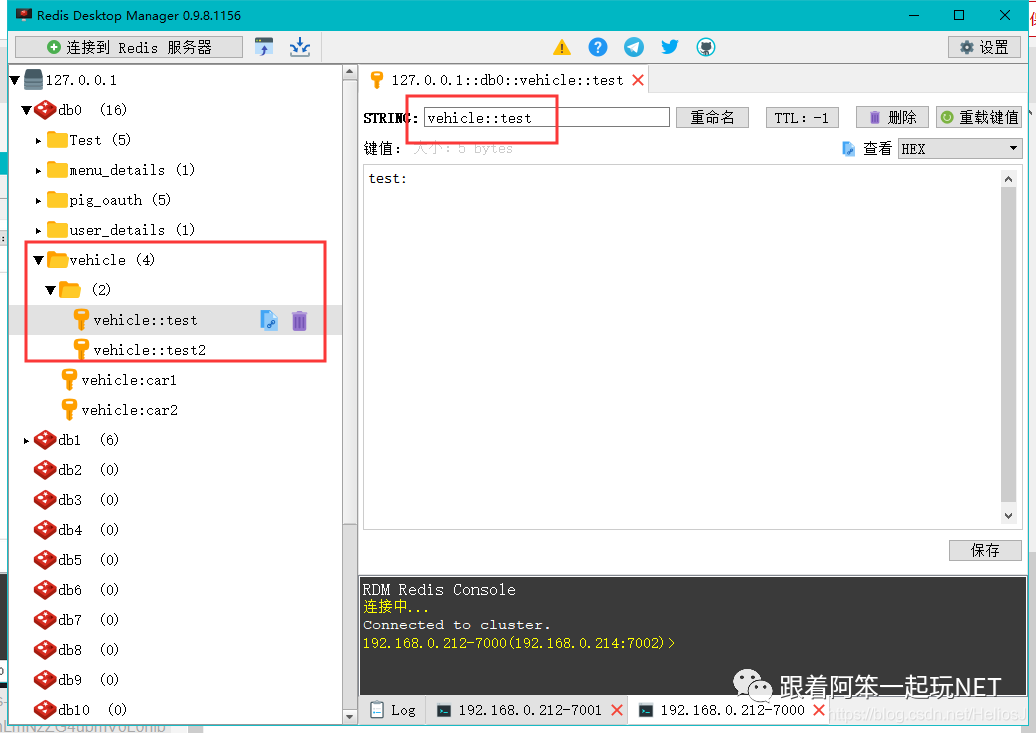This screenshot has width=1036, height=733.
Task: Click the 127.0.0.1 server stack icon
Action: click(33, 80)
